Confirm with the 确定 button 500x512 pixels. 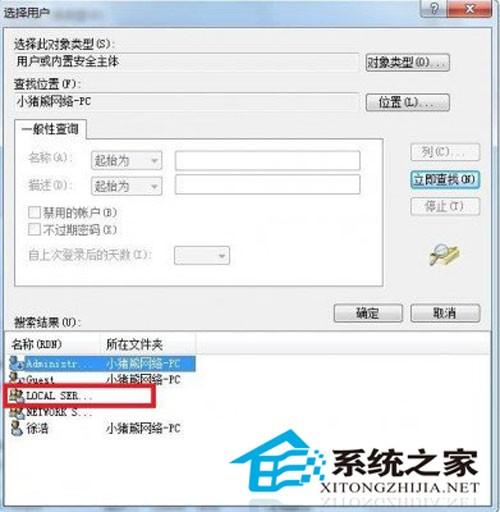[368, 313]
